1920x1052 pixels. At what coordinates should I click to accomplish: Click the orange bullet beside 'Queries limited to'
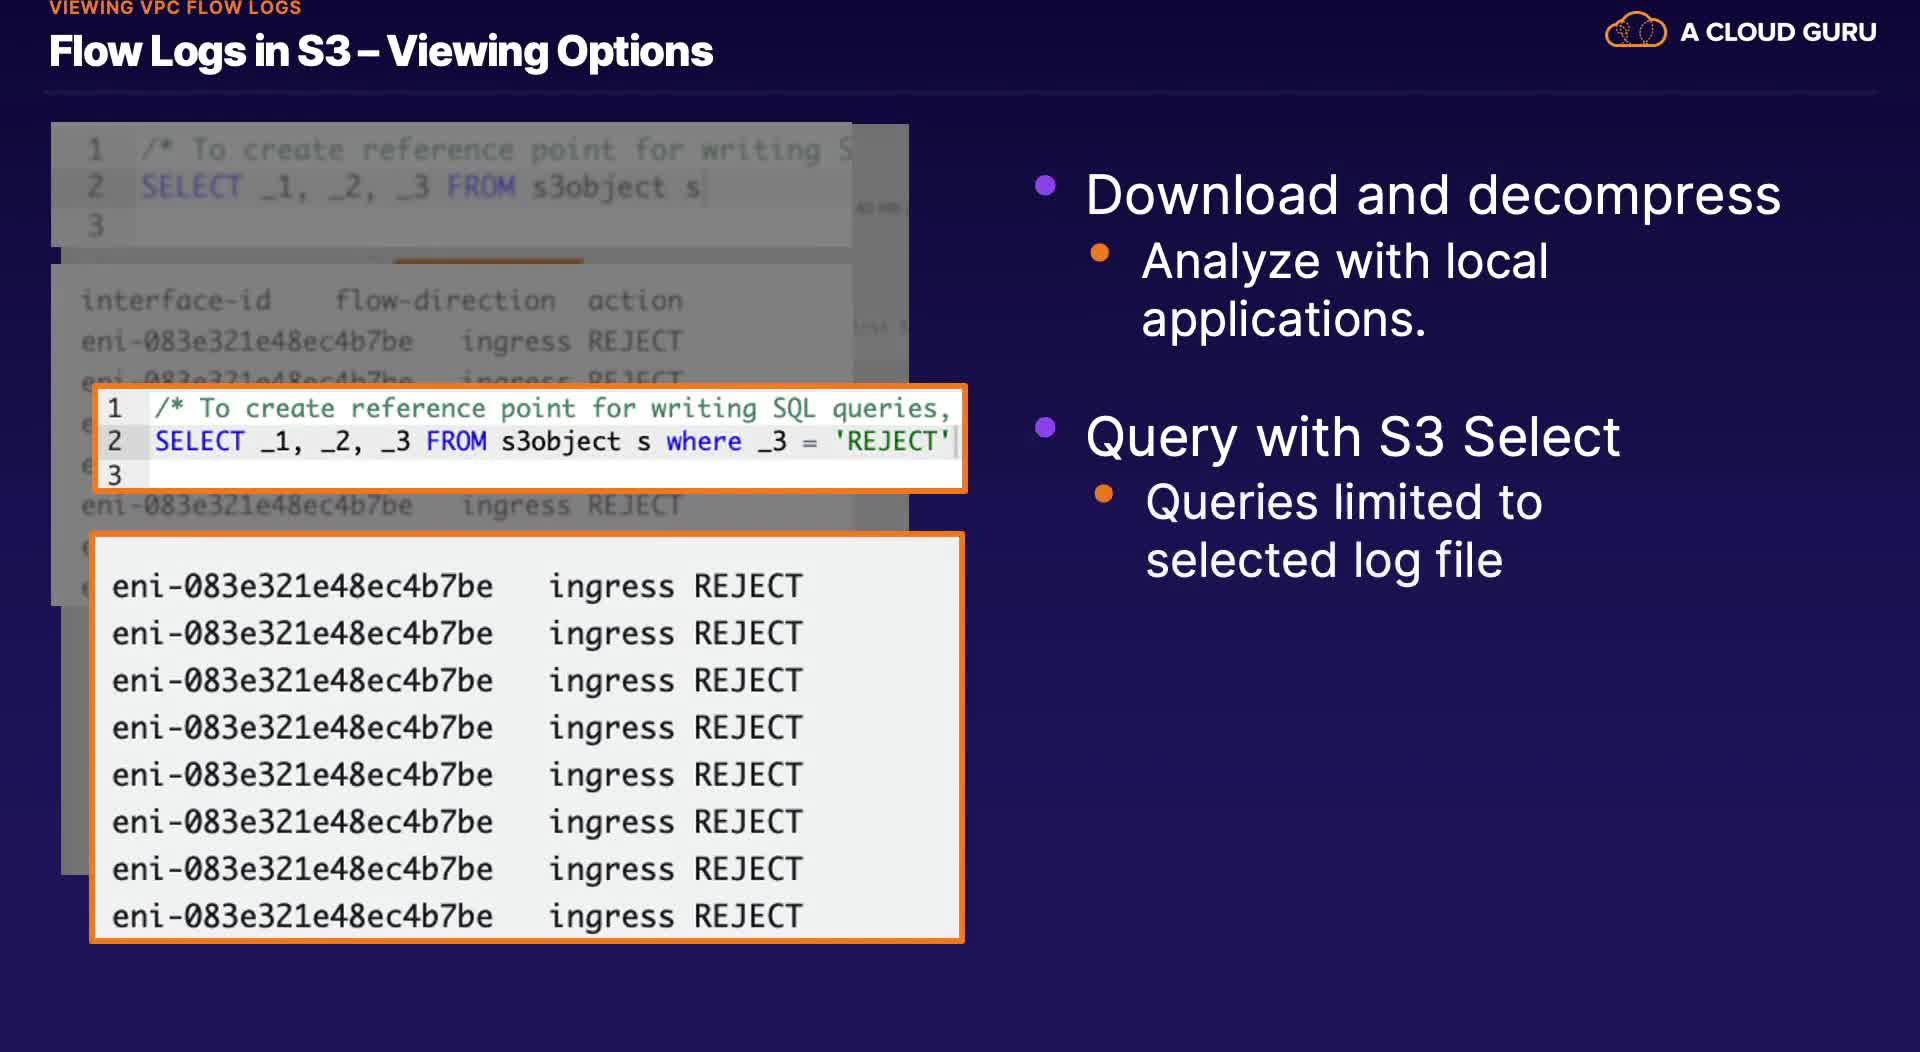[x=1104, y=493]
